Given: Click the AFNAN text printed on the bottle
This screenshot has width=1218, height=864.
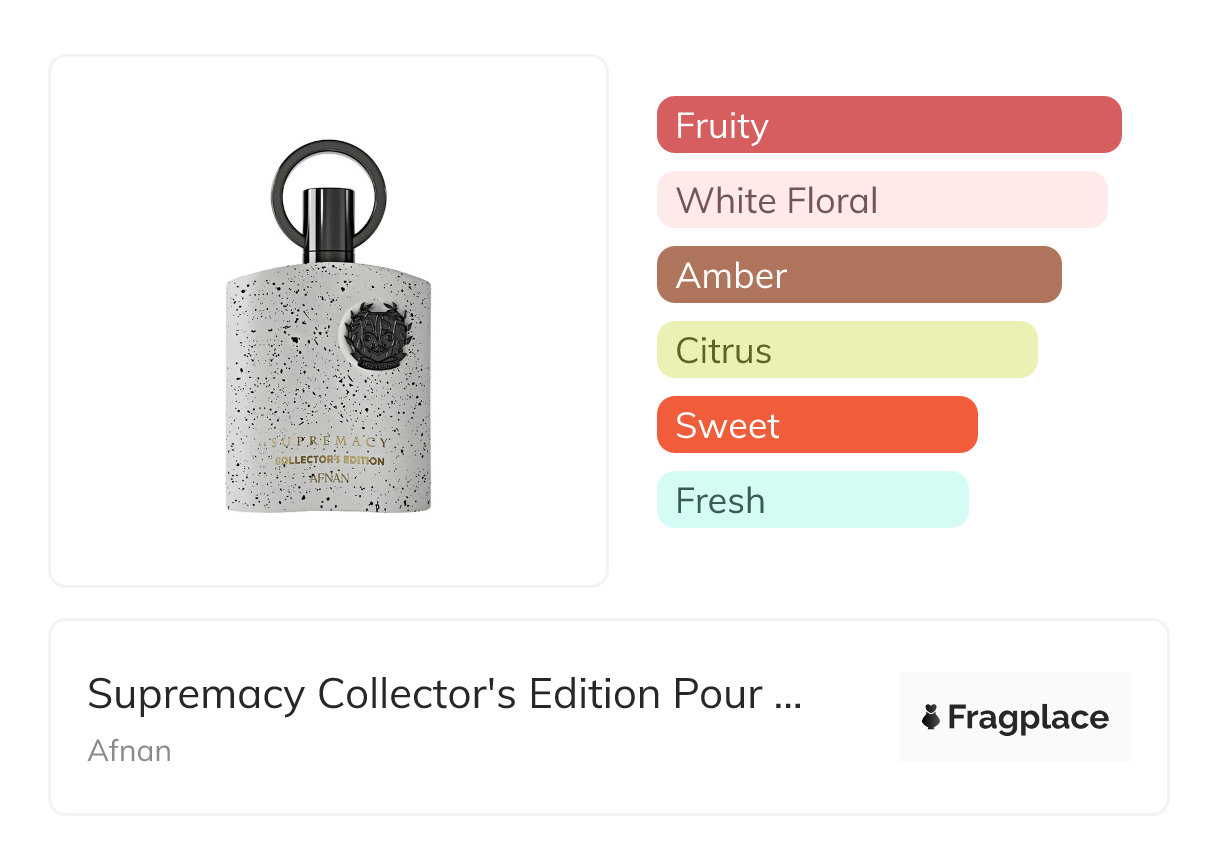Looking at the screenshot, I should 329,478.
